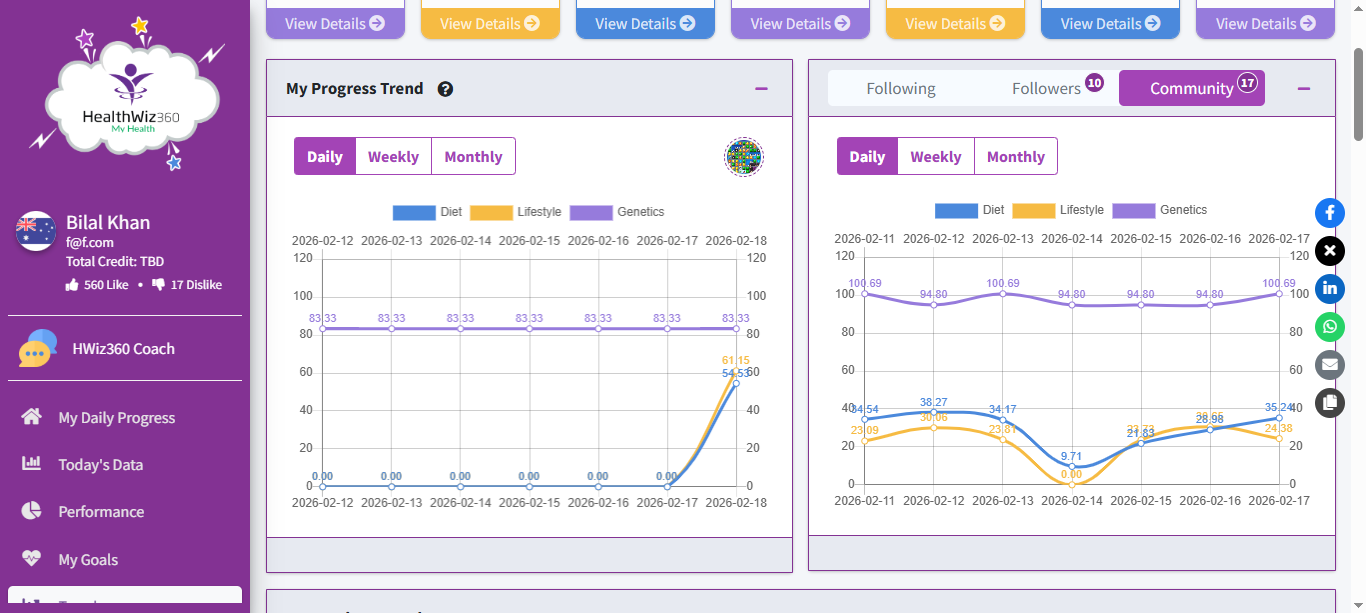Click the 35.24 Diet point in Community chart
The image size is (1366, 613).
coord(1279,418)
